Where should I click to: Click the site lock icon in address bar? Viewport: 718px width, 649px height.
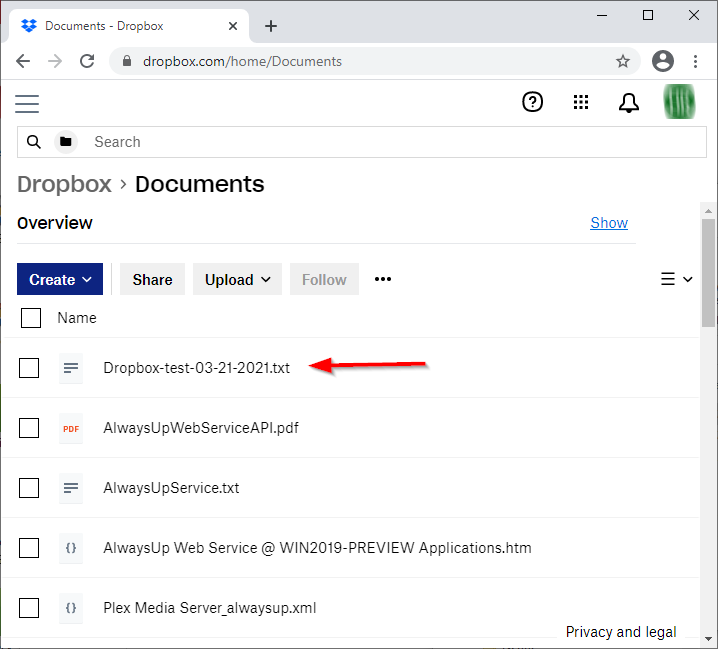coord(127,61)
